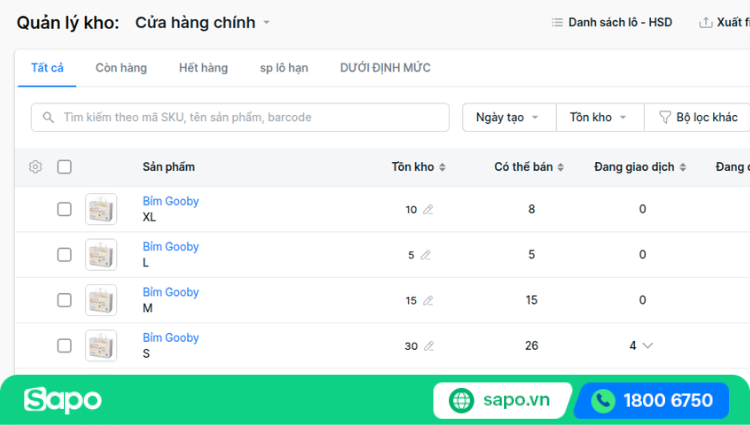Open Danh sách lô - HSD

(x=612, y=22)
